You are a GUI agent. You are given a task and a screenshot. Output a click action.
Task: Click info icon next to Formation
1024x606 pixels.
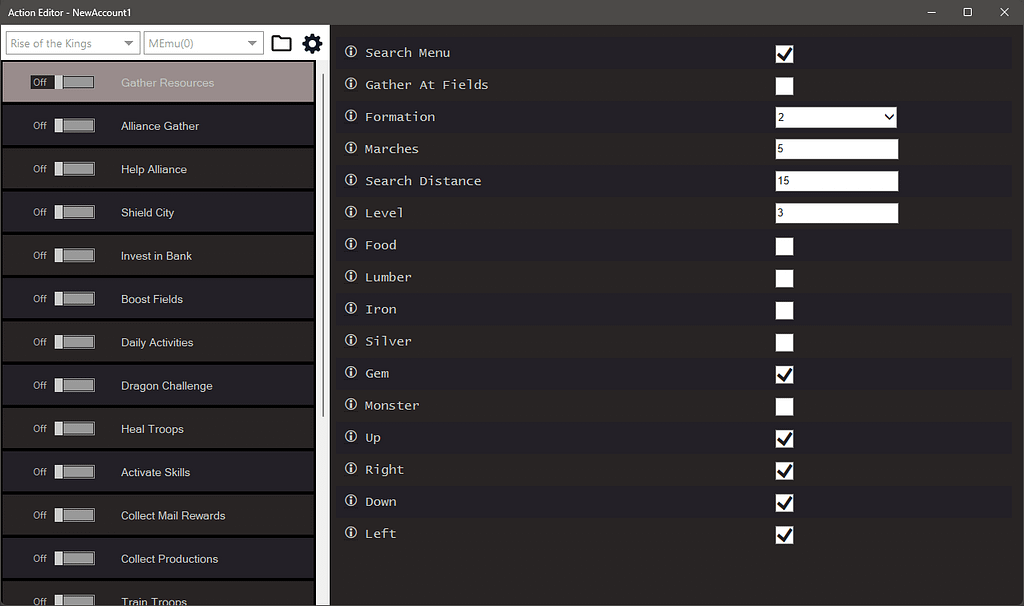351,116
